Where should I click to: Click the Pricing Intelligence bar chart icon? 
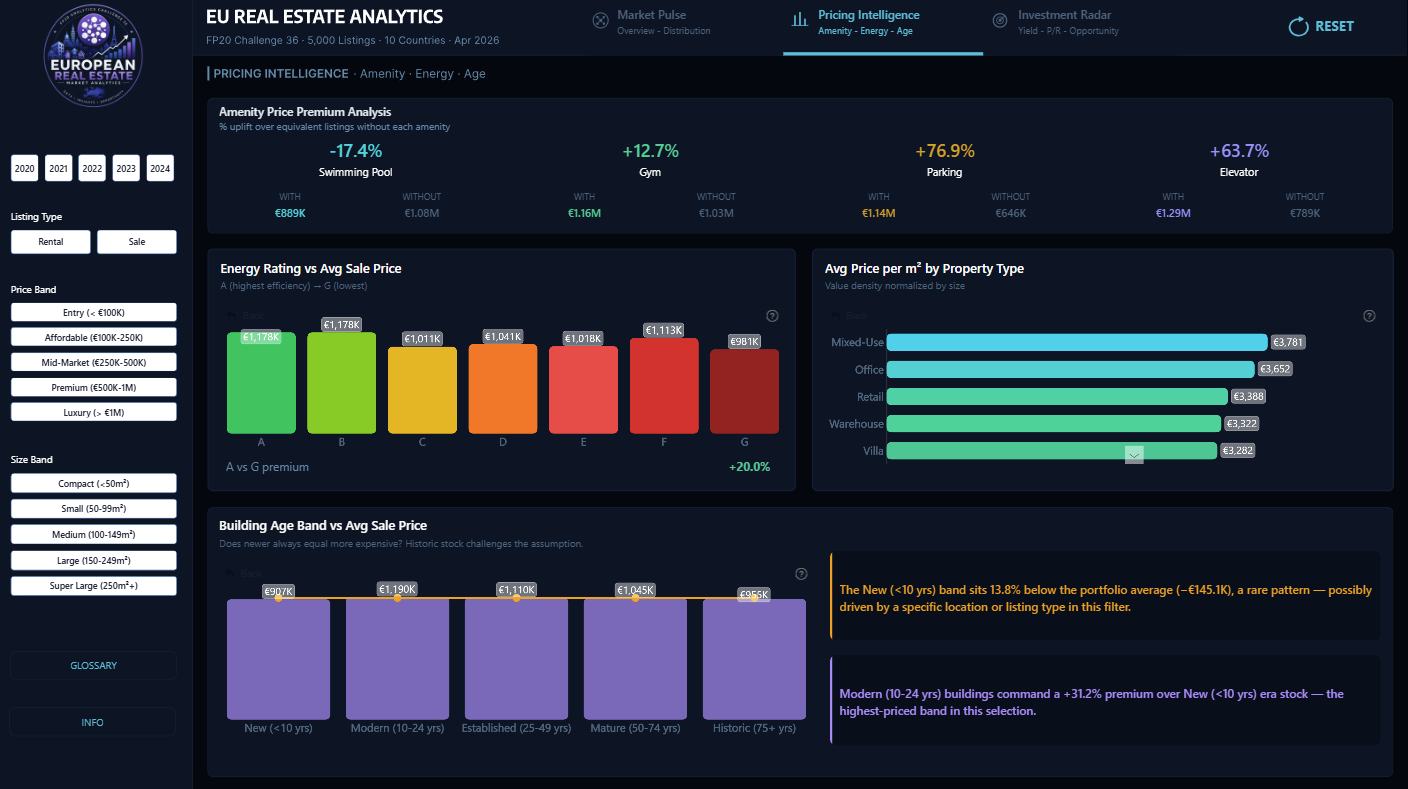tap(800, 21)
